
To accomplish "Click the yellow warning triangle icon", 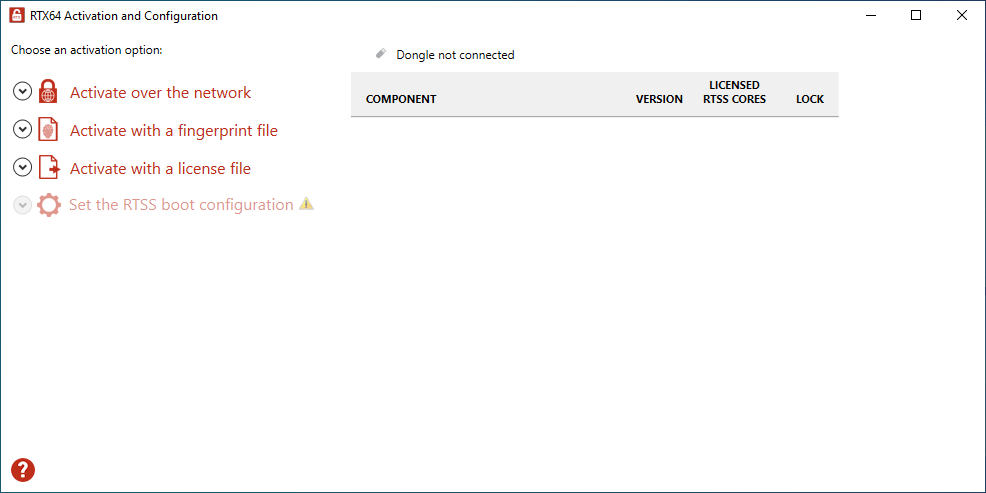I will click(x=306, y=204).
